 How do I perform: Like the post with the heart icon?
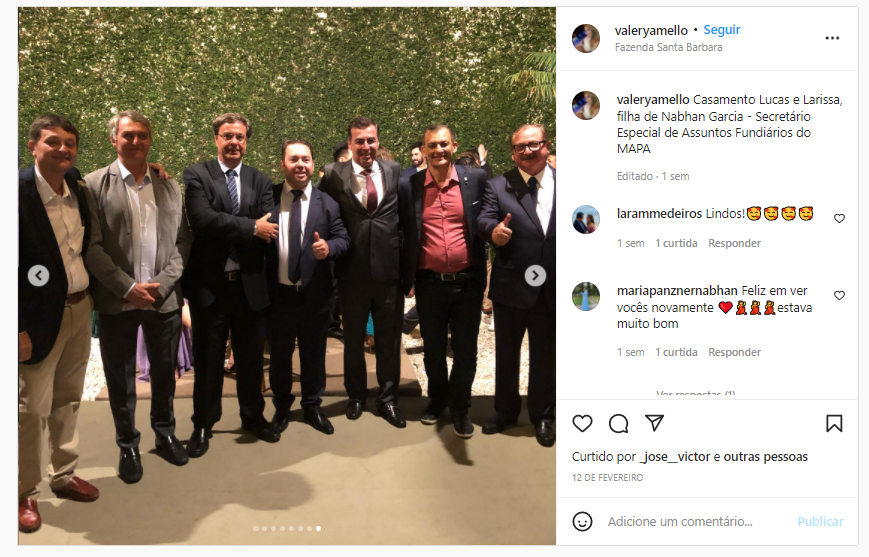(x=582, y=424)
